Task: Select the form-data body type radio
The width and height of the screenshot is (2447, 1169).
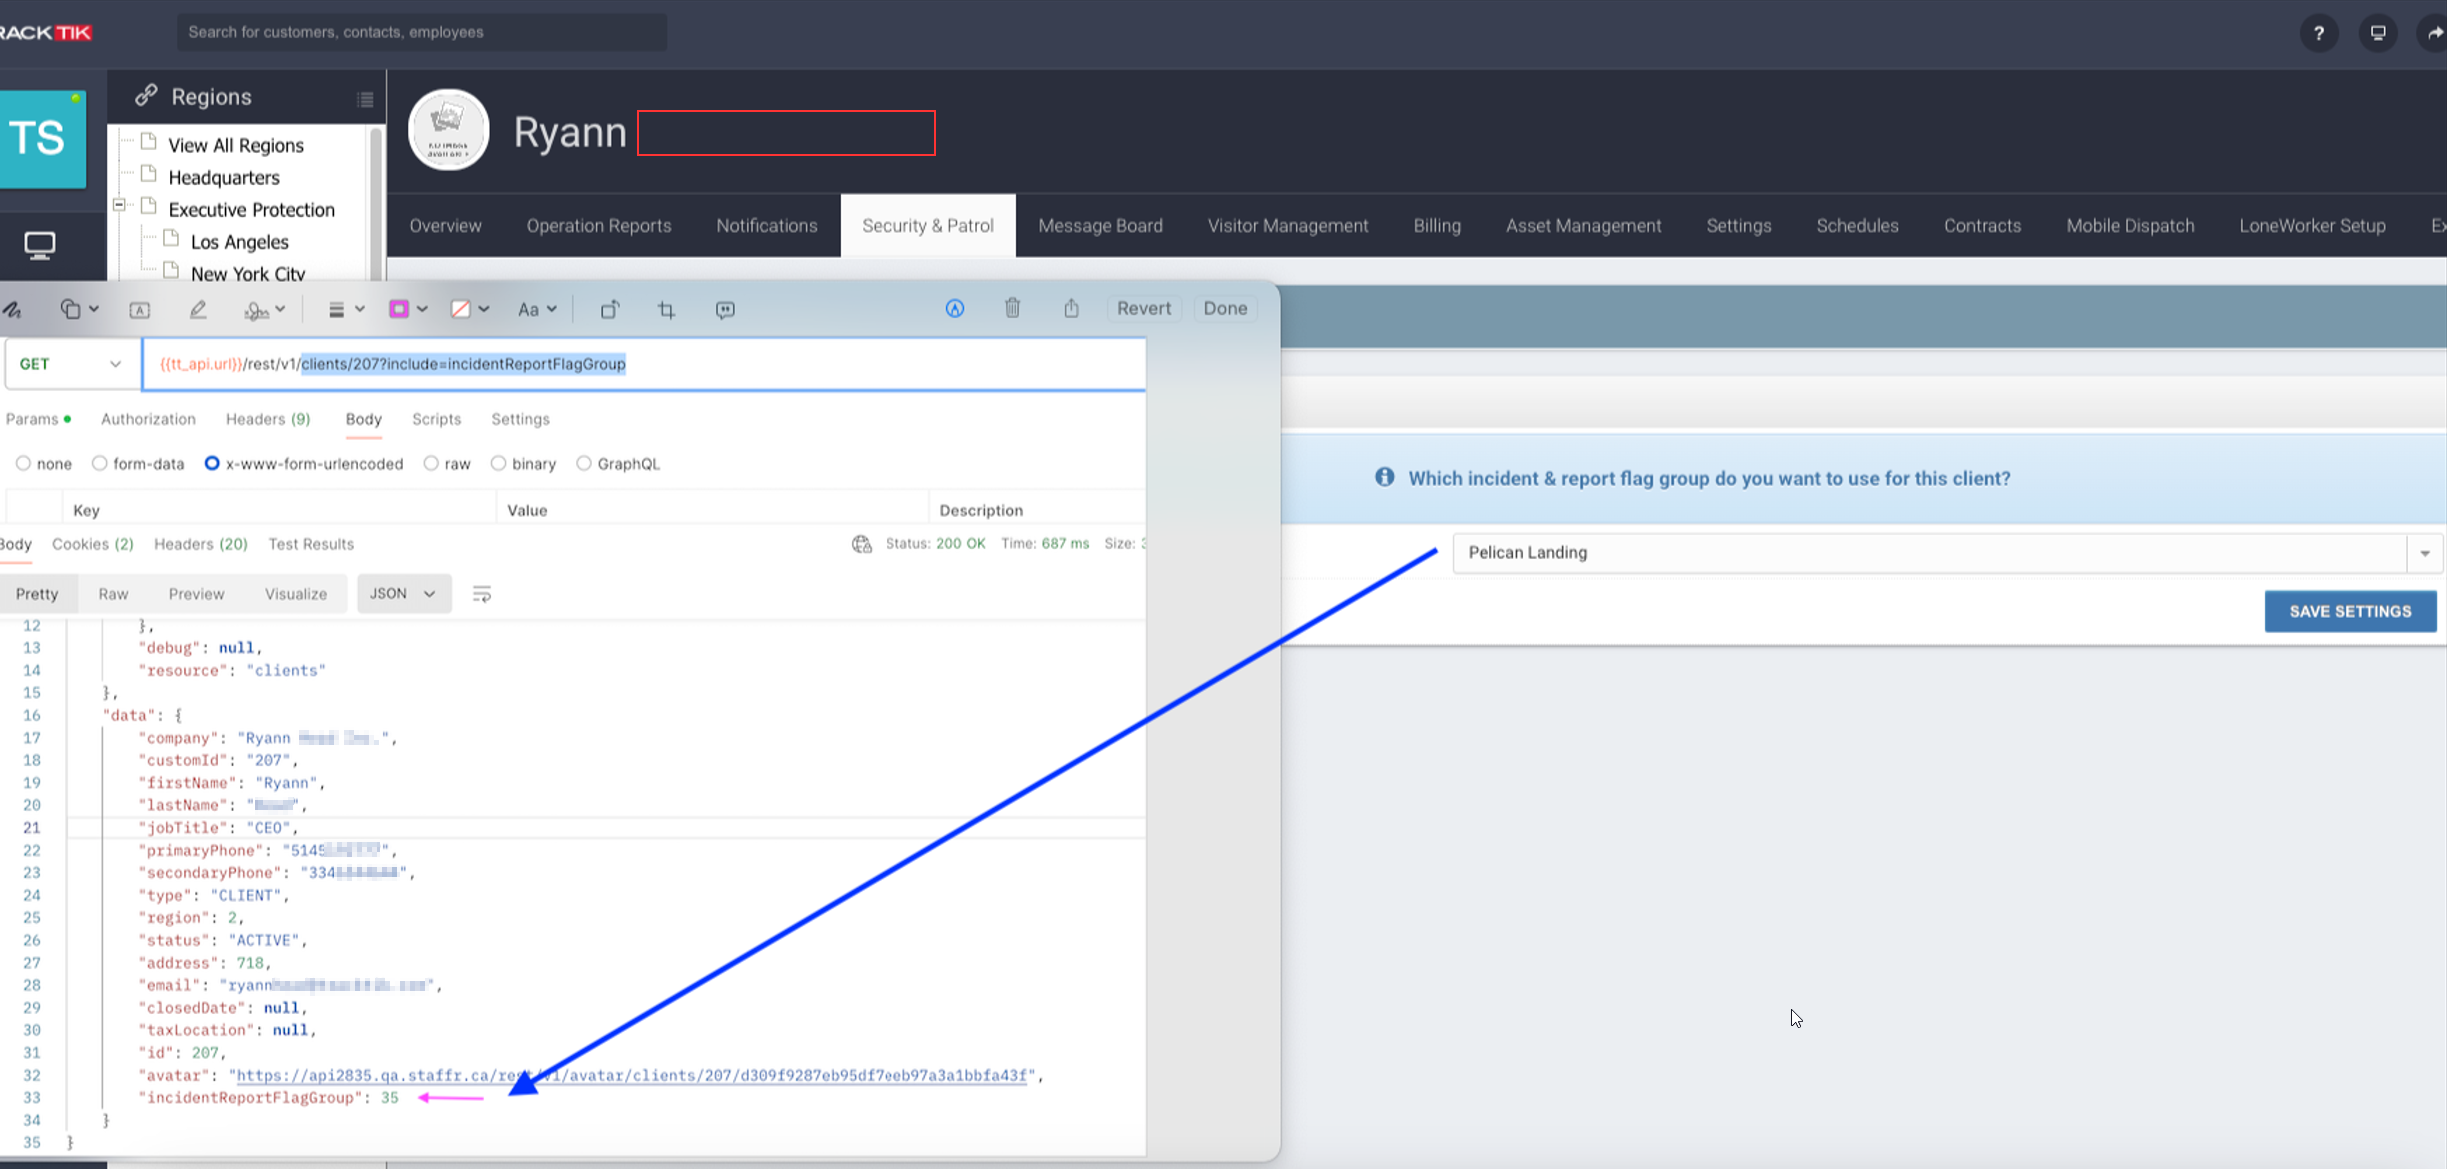Action: (99, 464)
